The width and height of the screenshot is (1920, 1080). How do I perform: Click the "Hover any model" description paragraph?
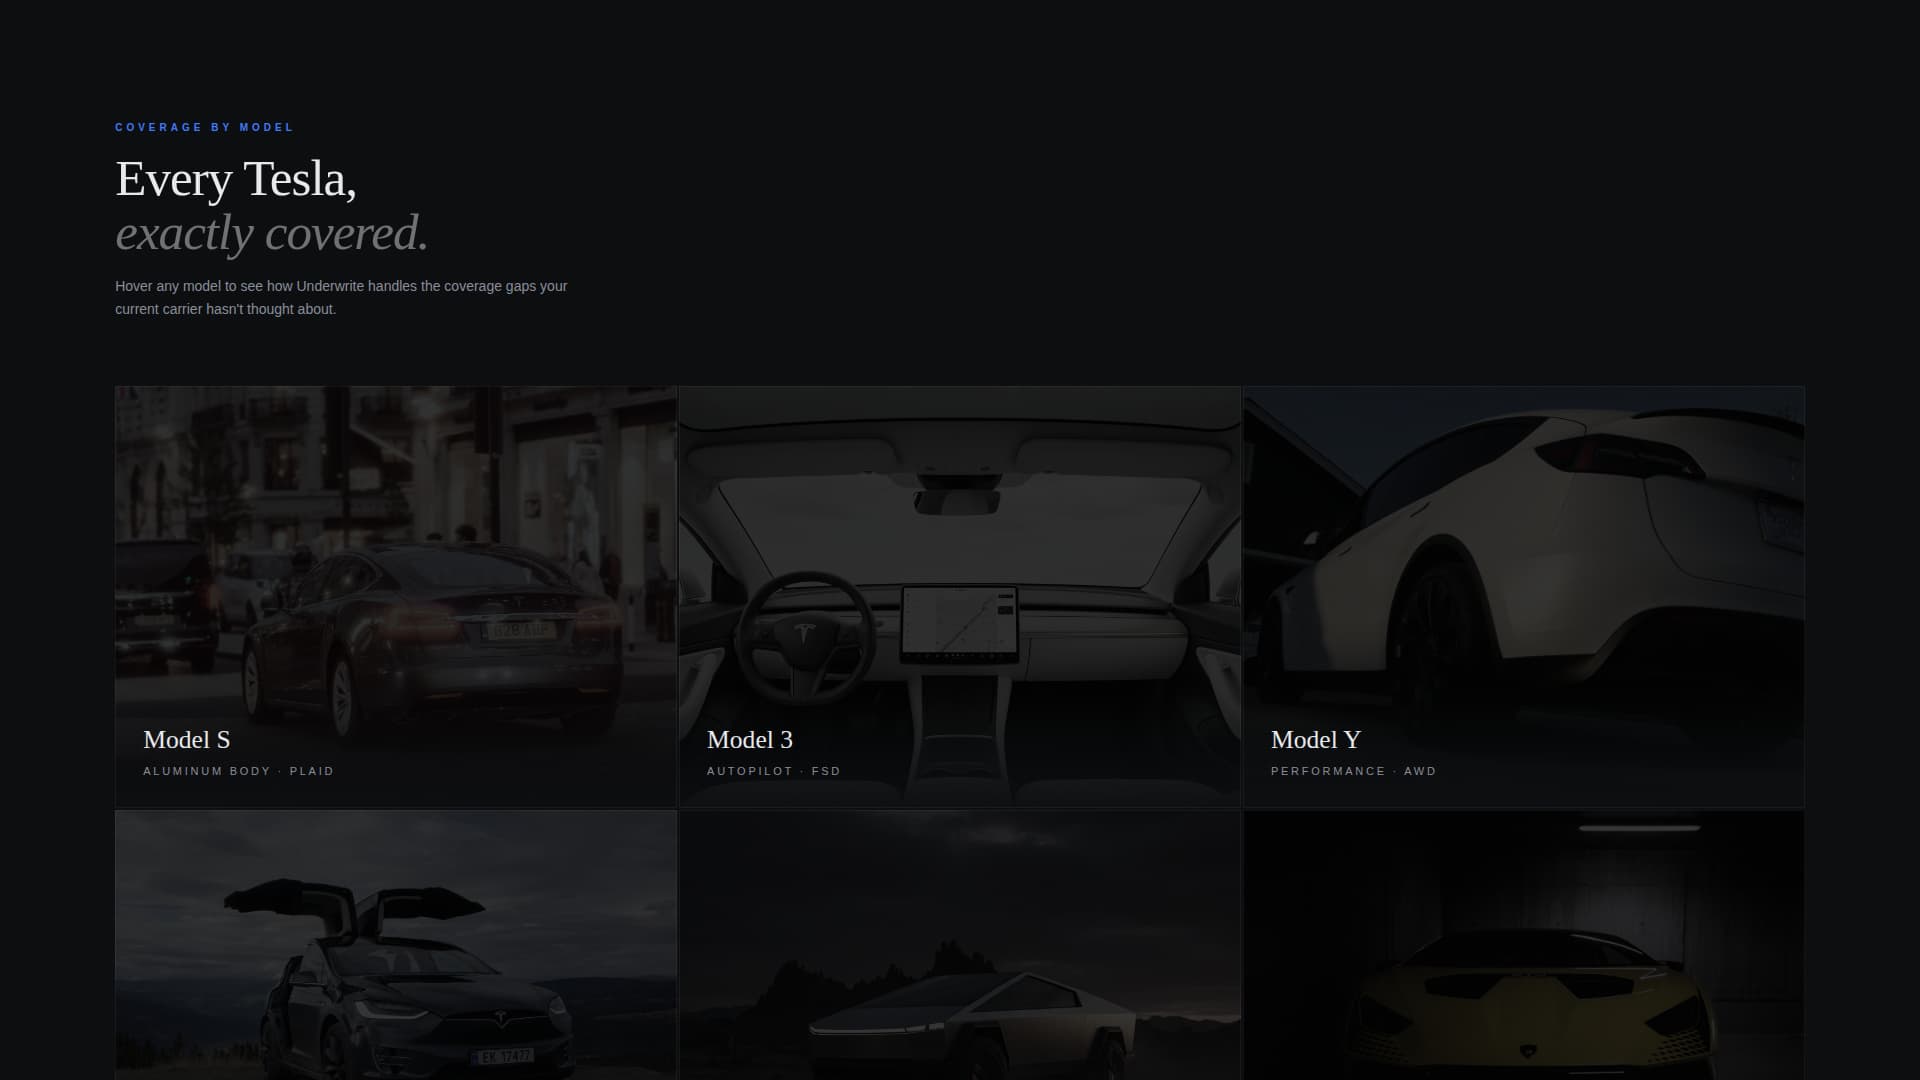[x=341, y=297]
